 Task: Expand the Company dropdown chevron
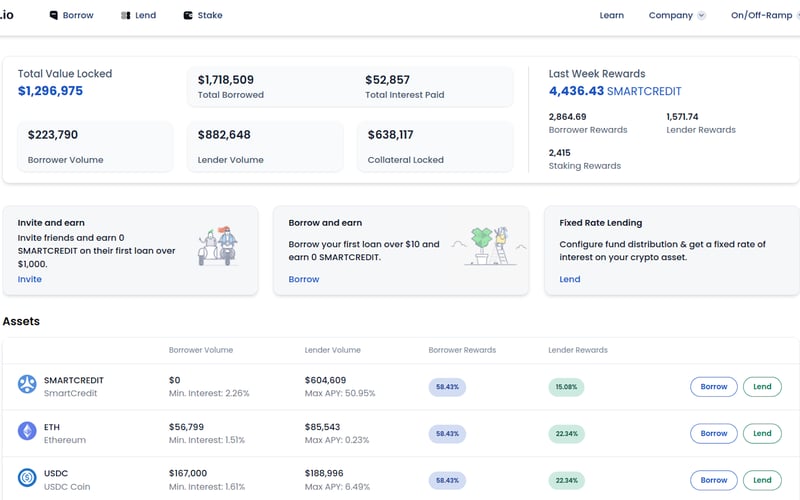click(702, 15)
